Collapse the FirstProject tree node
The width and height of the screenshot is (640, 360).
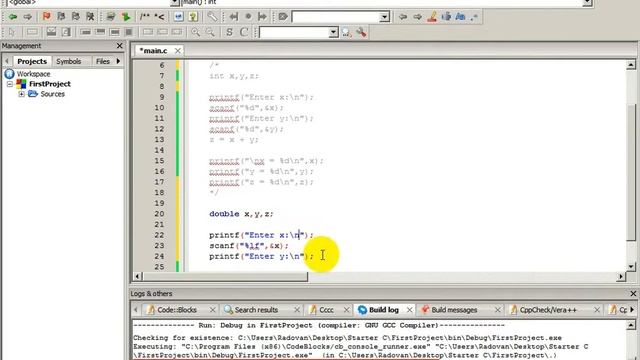click(10, 84)
